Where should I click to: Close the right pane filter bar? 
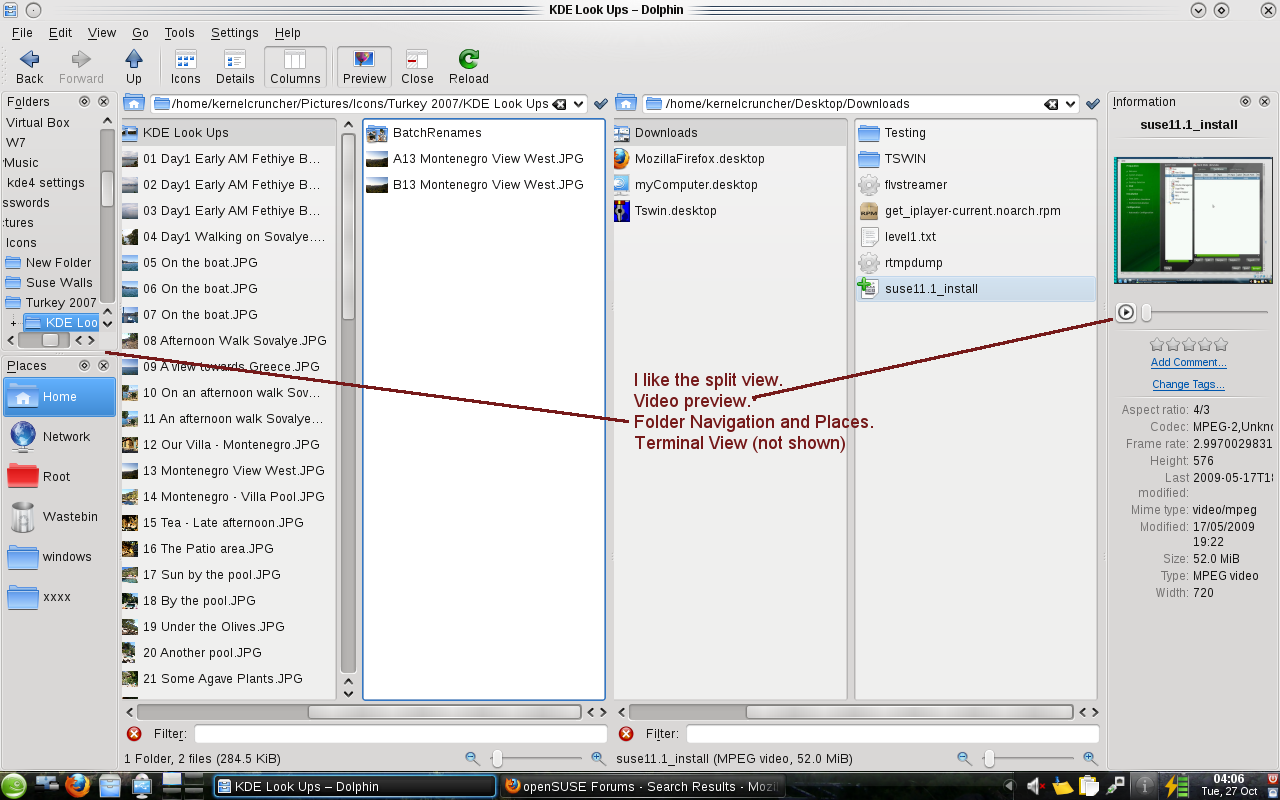(626, 734)
